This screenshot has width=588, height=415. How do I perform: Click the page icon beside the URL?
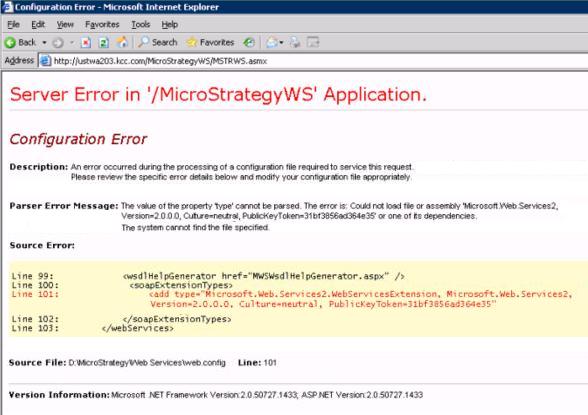(45, 61)
